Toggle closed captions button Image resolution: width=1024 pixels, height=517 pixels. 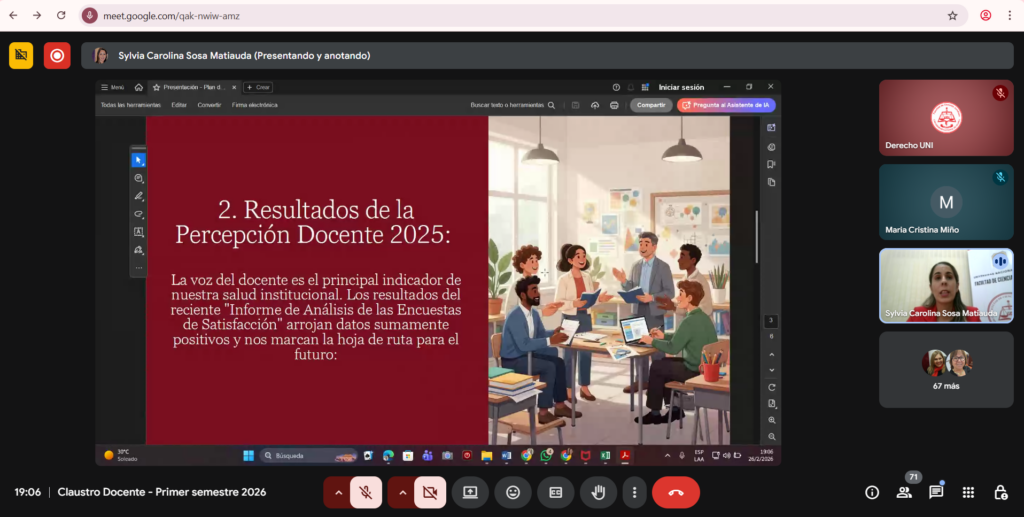555,492
